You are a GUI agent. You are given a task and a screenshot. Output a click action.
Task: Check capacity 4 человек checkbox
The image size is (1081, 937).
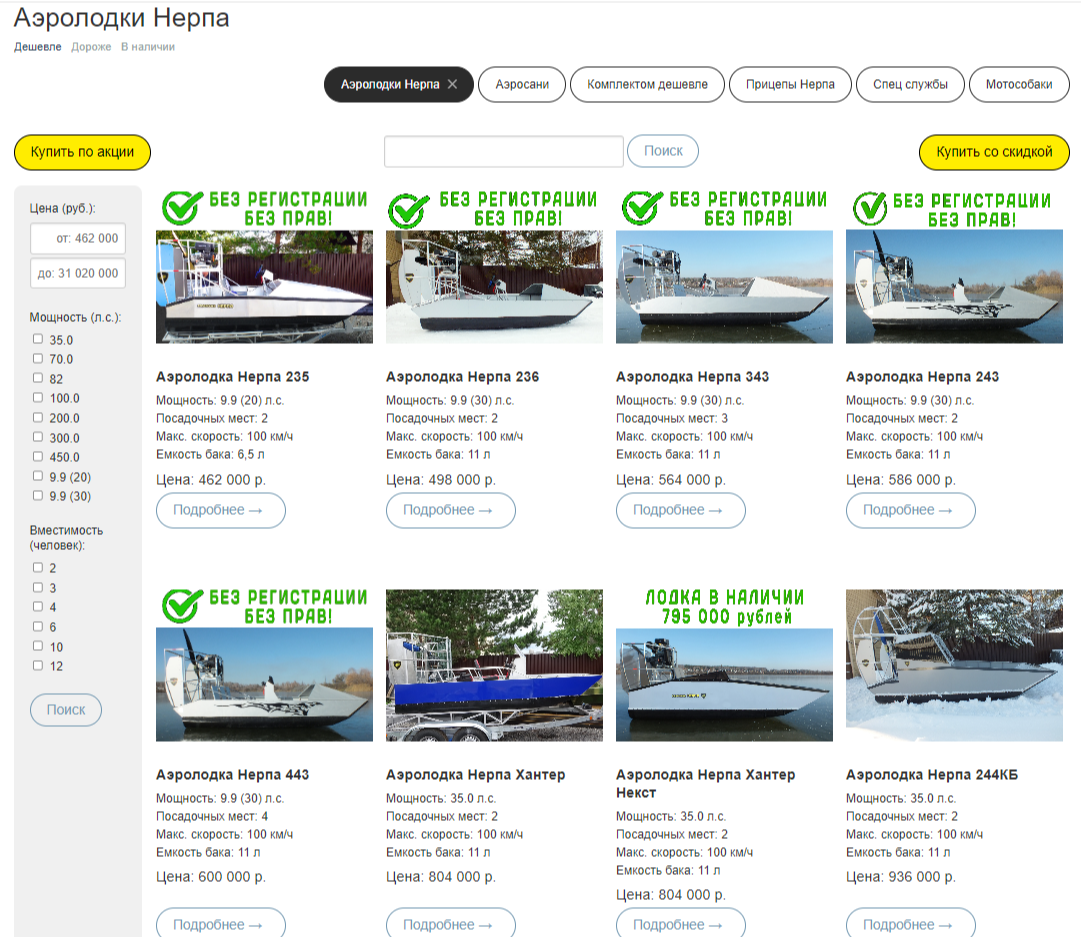(38, 607)
